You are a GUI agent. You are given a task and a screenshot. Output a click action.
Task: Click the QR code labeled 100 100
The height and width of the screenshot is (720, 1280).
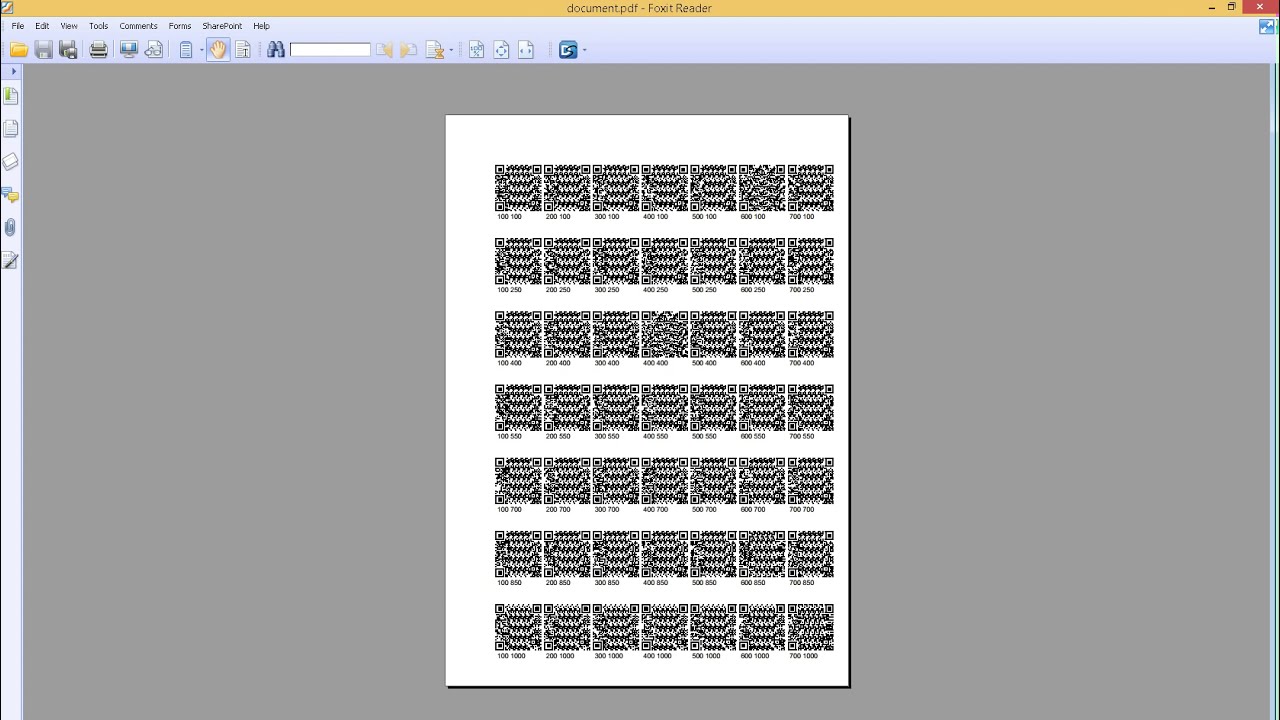(x=518, y=188)
